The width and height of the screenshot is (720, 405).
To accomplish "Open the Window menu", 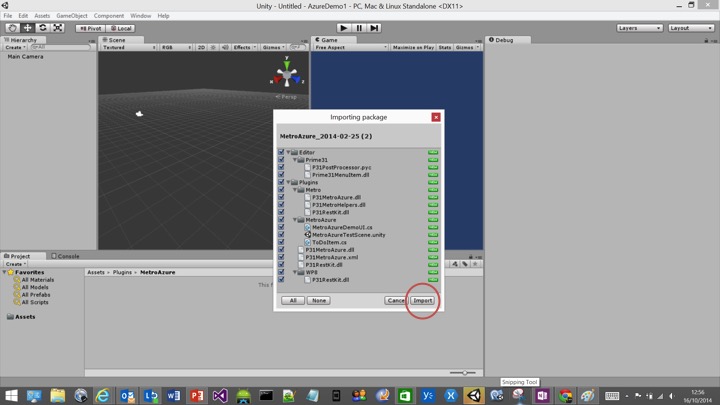I will coord(140,16).
